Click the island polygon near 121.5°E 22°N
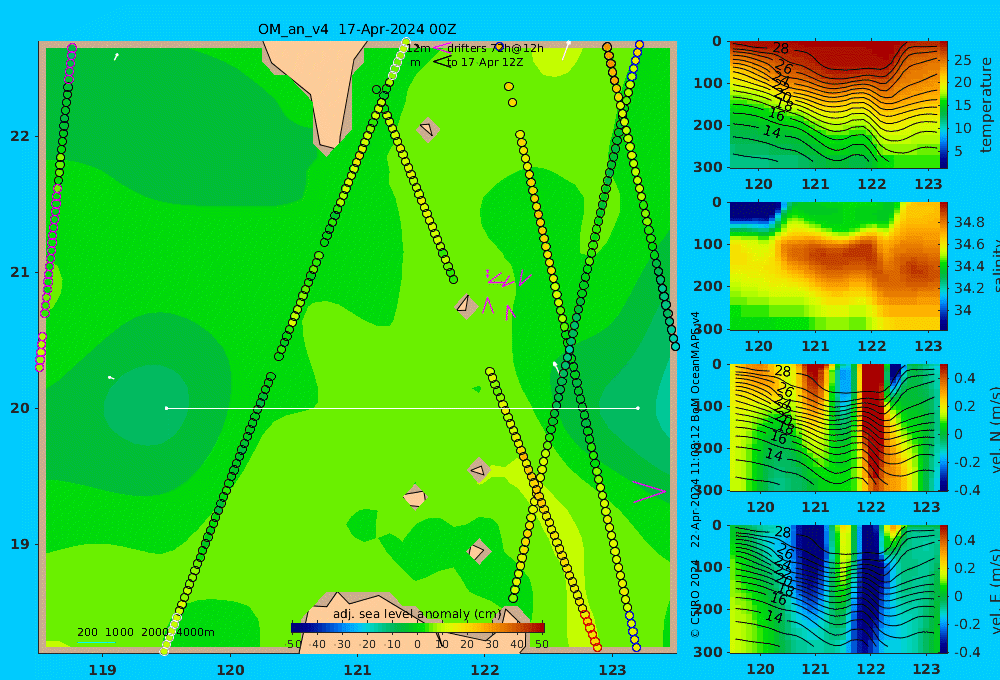 coord(428,129)
